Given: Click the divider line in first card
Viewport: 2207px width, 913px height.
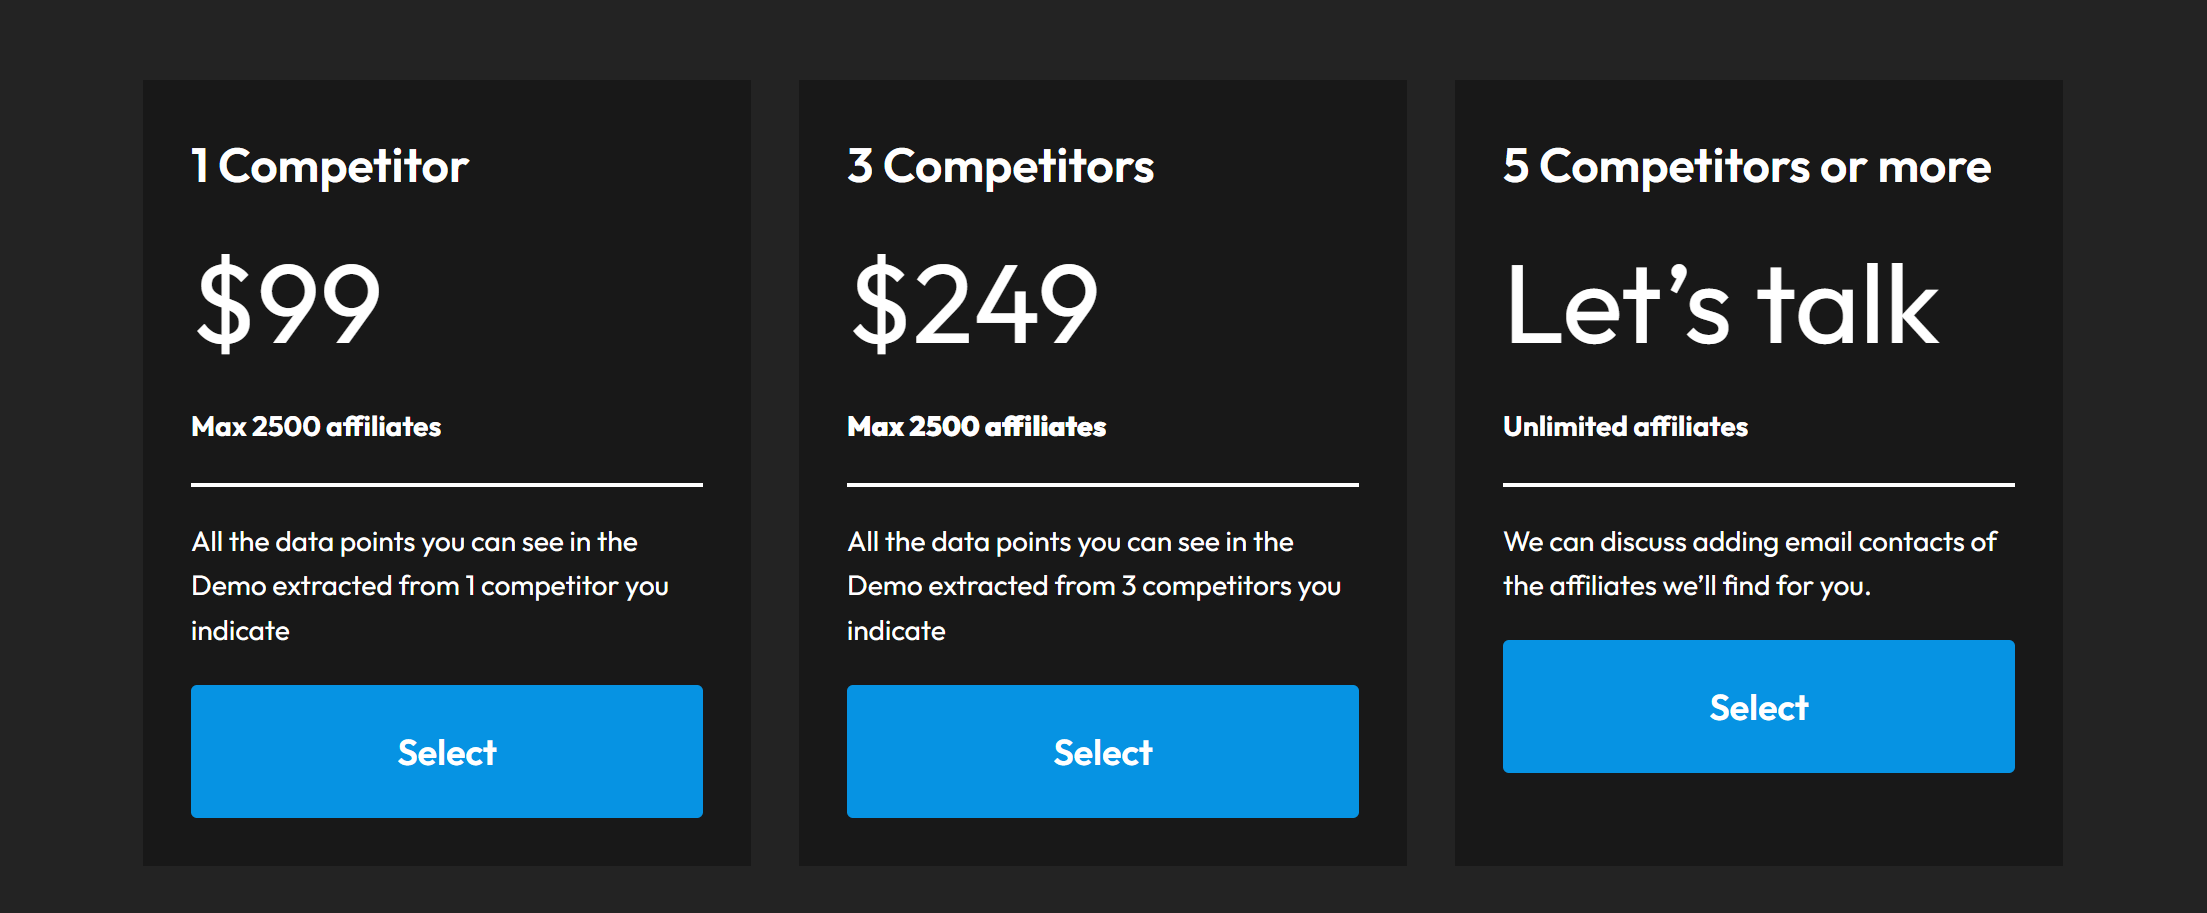Looking at the screenshot, I should pos(446,485).
